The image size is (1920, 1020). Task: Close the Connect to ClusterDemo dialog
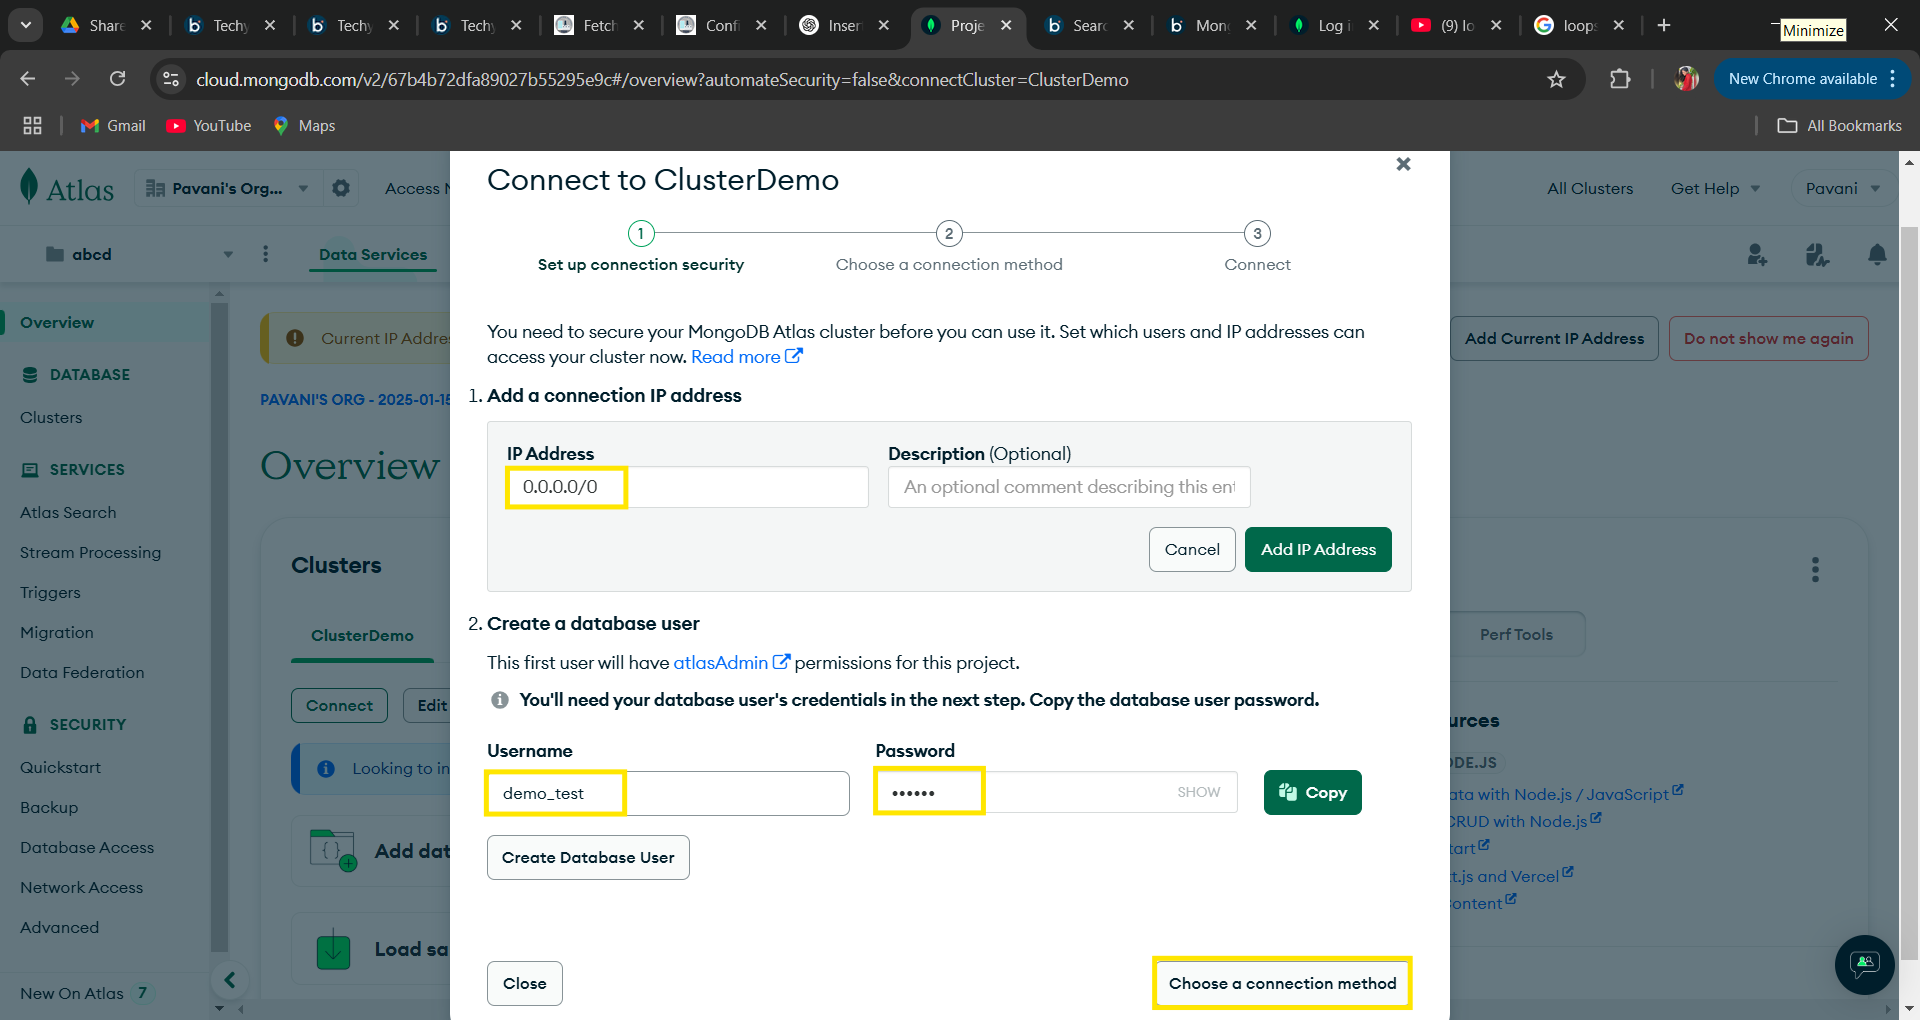tap(1403, 164)
